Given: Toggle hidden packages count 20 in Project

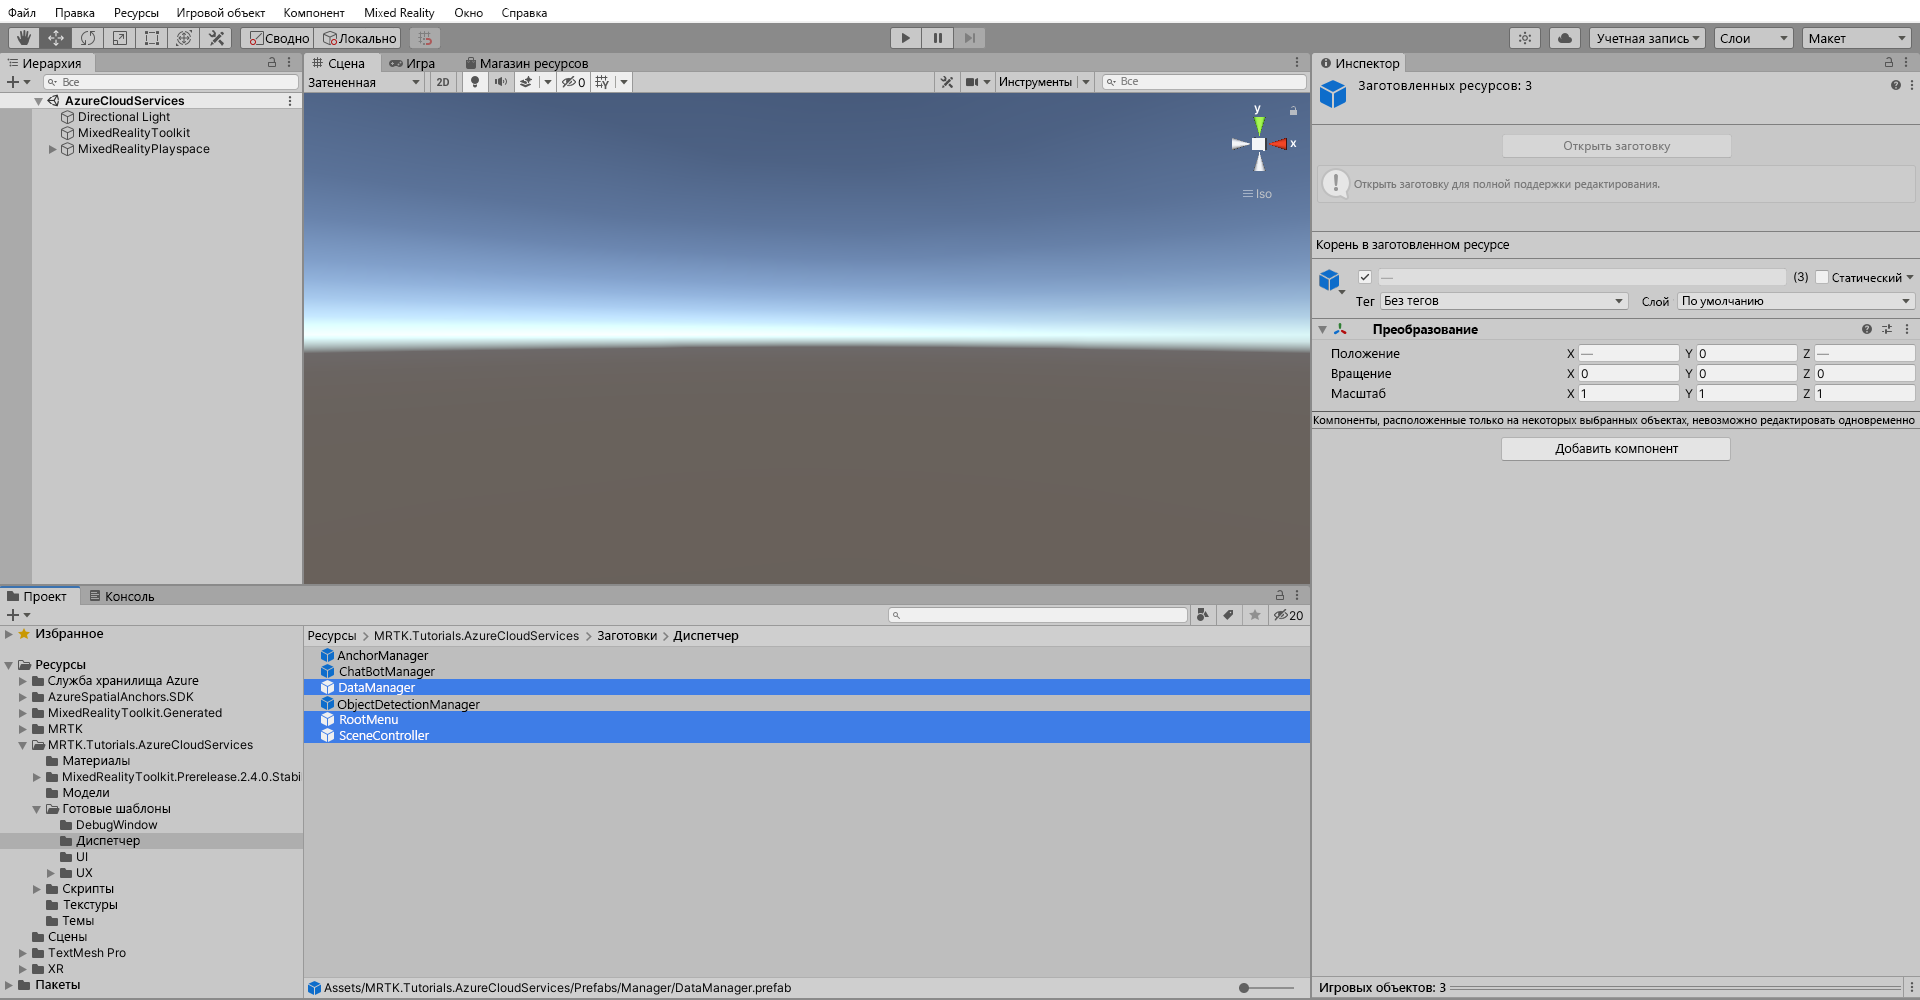Looking at the screenshot, I should [x=1289, y=615].
